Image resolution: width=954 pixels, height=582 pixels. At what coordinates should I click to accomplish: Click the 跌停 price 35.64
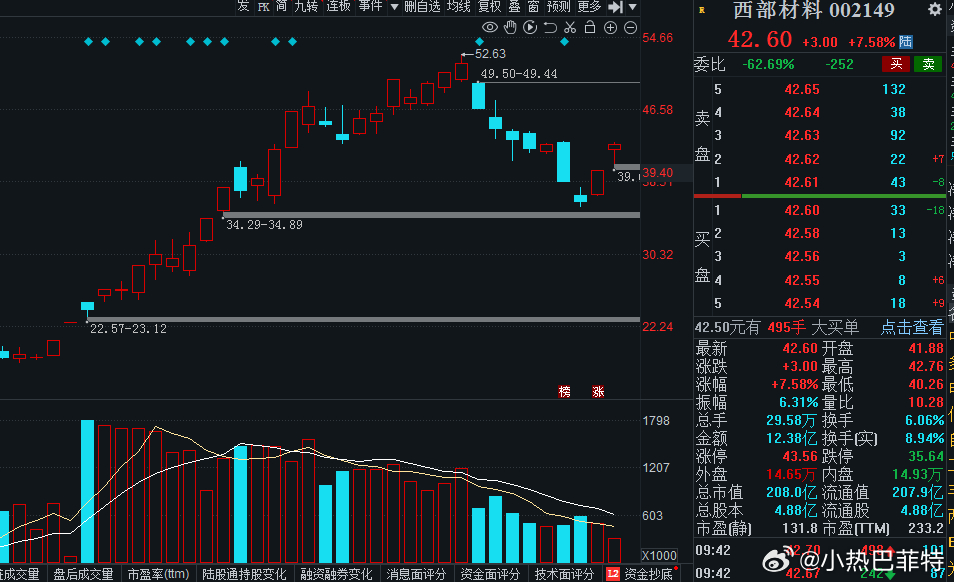point(926,456)
